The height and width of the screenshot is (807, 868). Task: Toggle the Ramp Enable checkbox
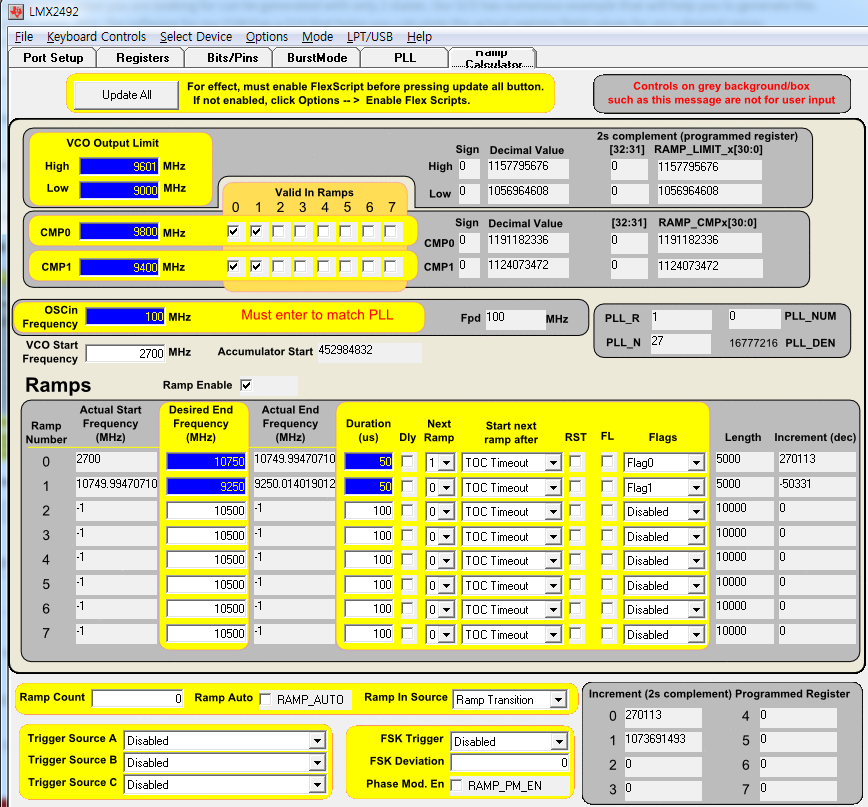[246, 385]
